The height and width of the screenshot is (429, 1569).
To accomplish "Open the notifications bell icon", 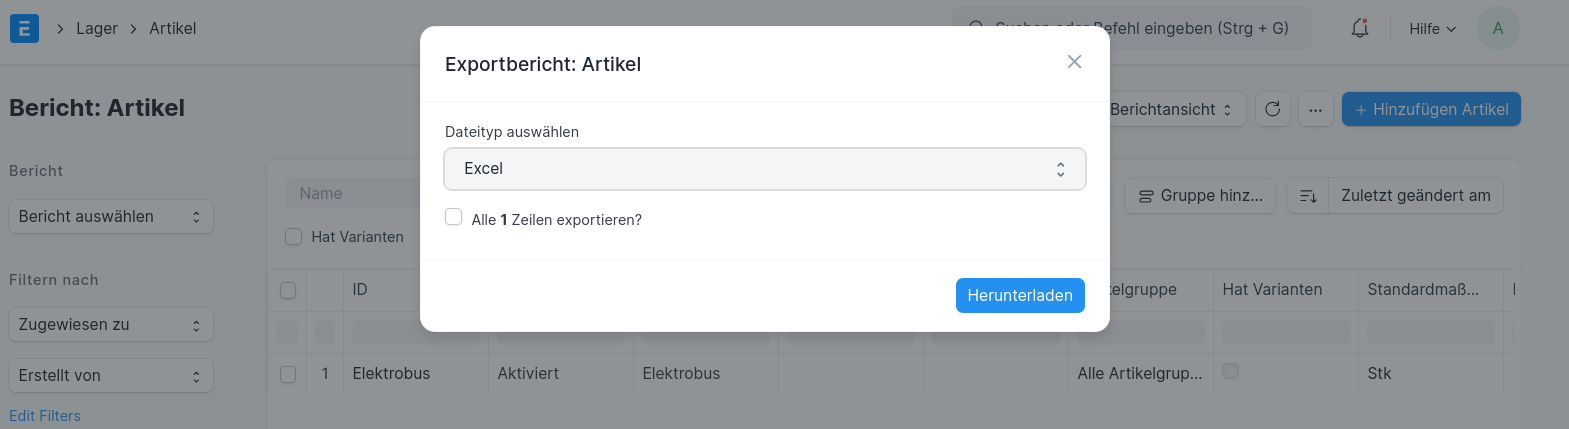I will click(1360, 28).
